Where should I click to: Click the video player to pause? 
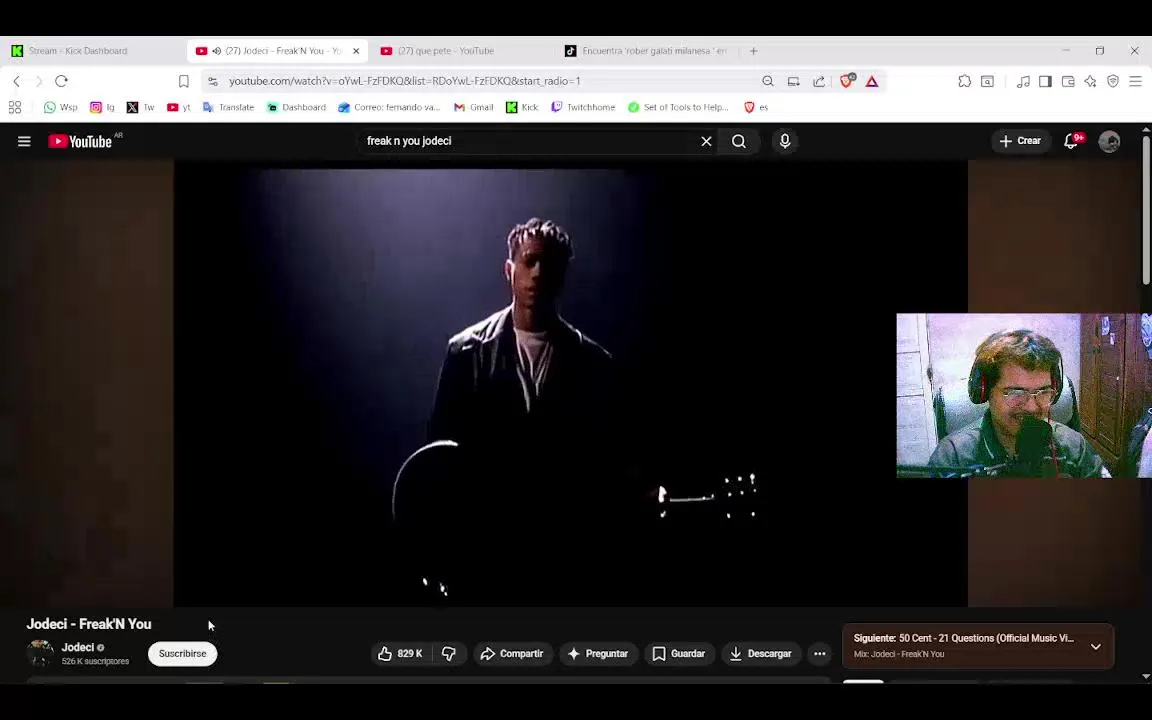(570, 384)
